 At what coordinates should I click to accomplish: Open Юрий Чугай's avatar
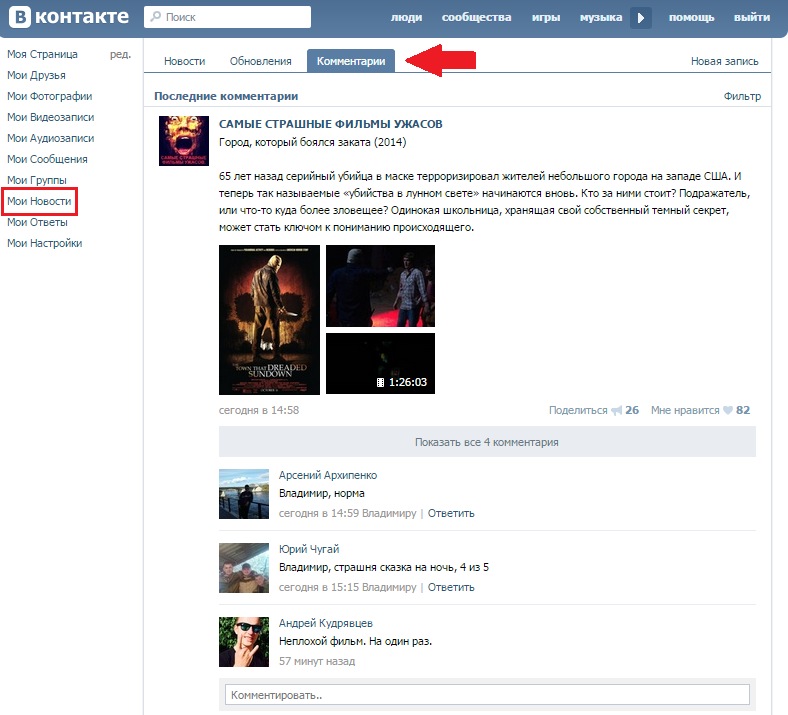[x=244, y=568]
